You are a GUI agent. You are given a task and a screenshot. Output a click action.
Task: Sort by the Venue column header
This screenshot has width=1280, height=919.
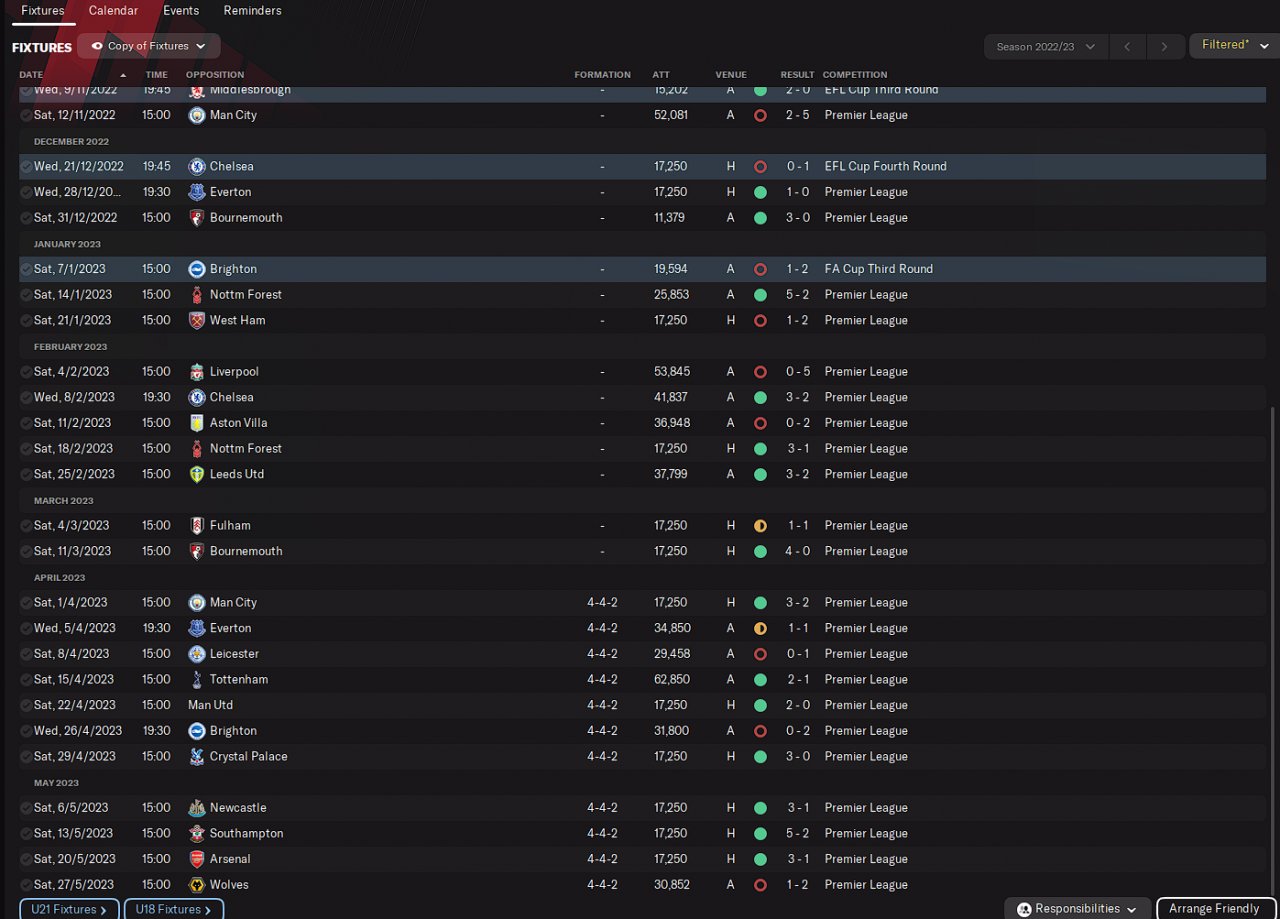coord(731,75)
